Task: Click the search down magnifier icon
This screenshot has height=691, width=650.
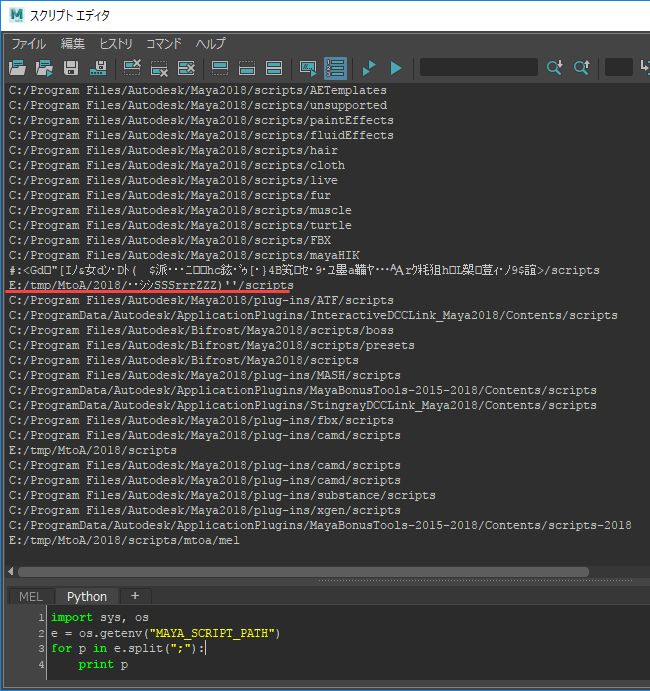Action: click(x=554, y=68)
